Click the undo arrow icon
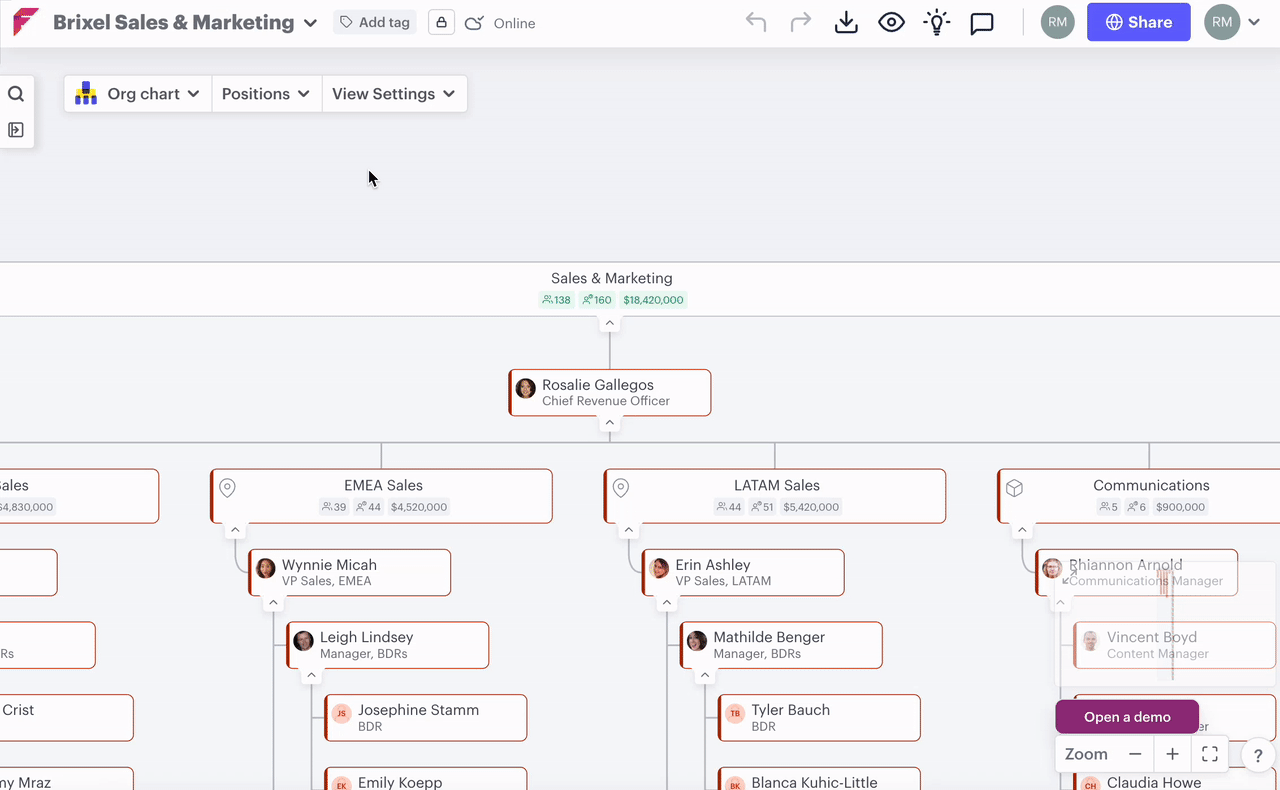The height and width of the screenshot is (790, 1280). [x=756, y=22]
